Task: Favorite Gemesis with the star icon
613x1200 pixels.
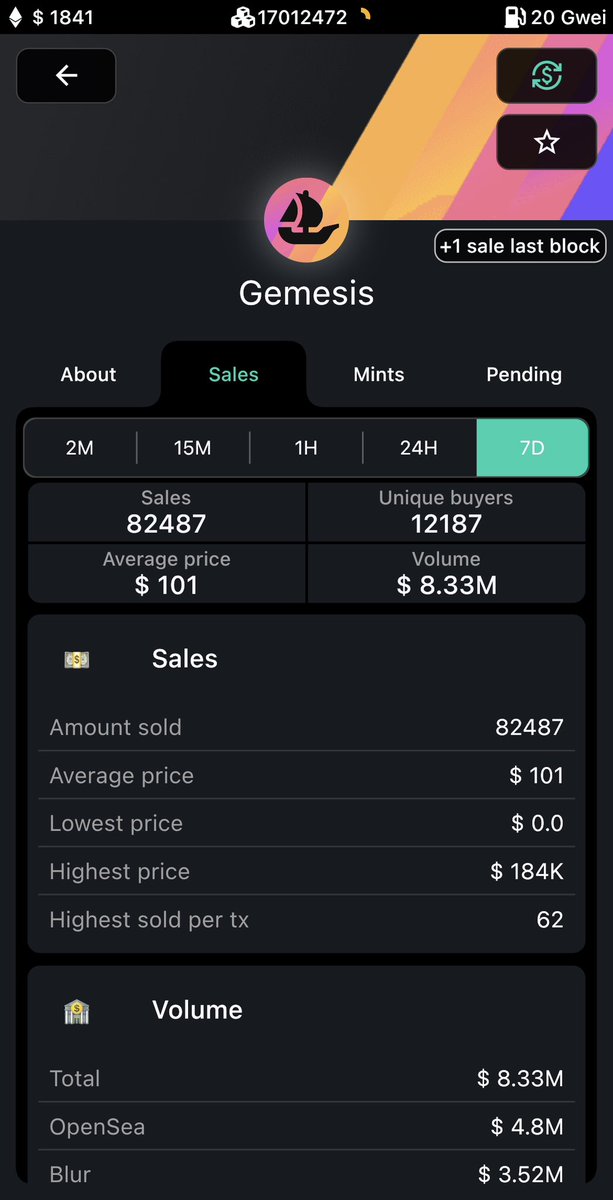Action: (x=547, y=142)
